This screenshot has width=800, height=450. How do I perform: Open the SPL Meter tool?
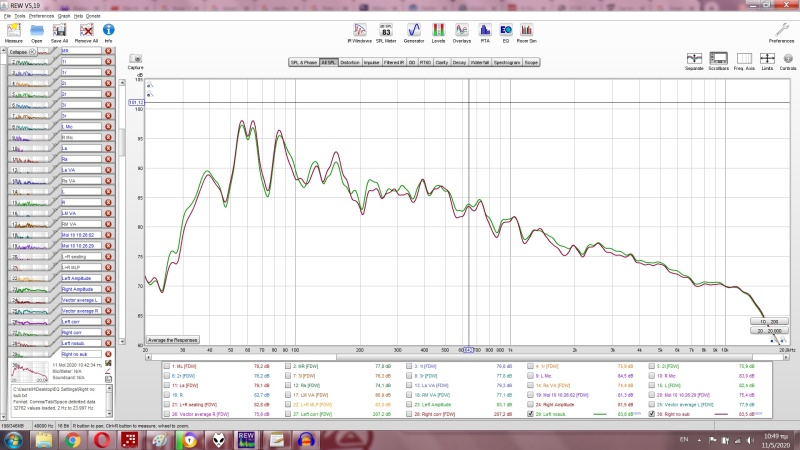coord(385,32)
